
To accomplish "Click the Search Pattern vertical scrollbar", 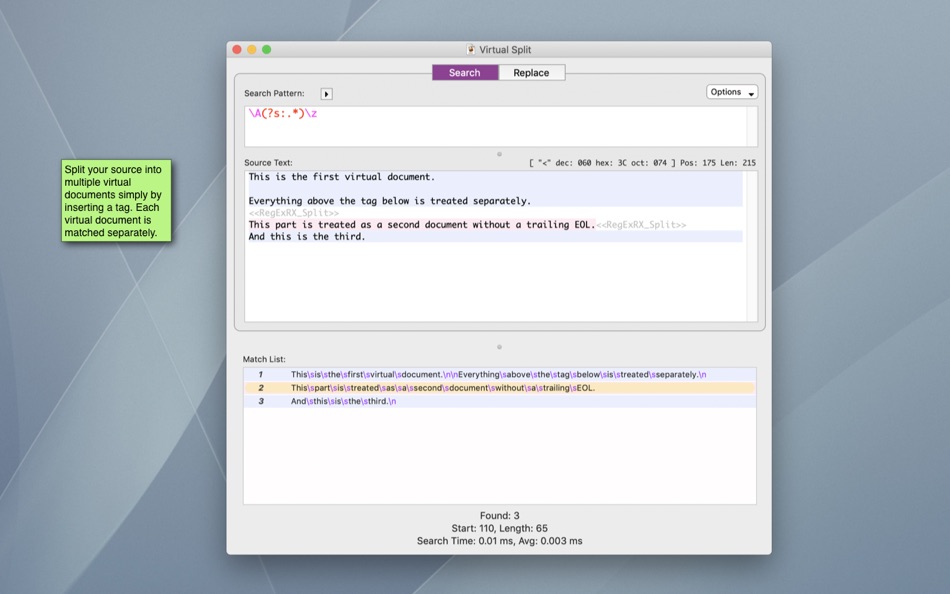I will (752, 126).
